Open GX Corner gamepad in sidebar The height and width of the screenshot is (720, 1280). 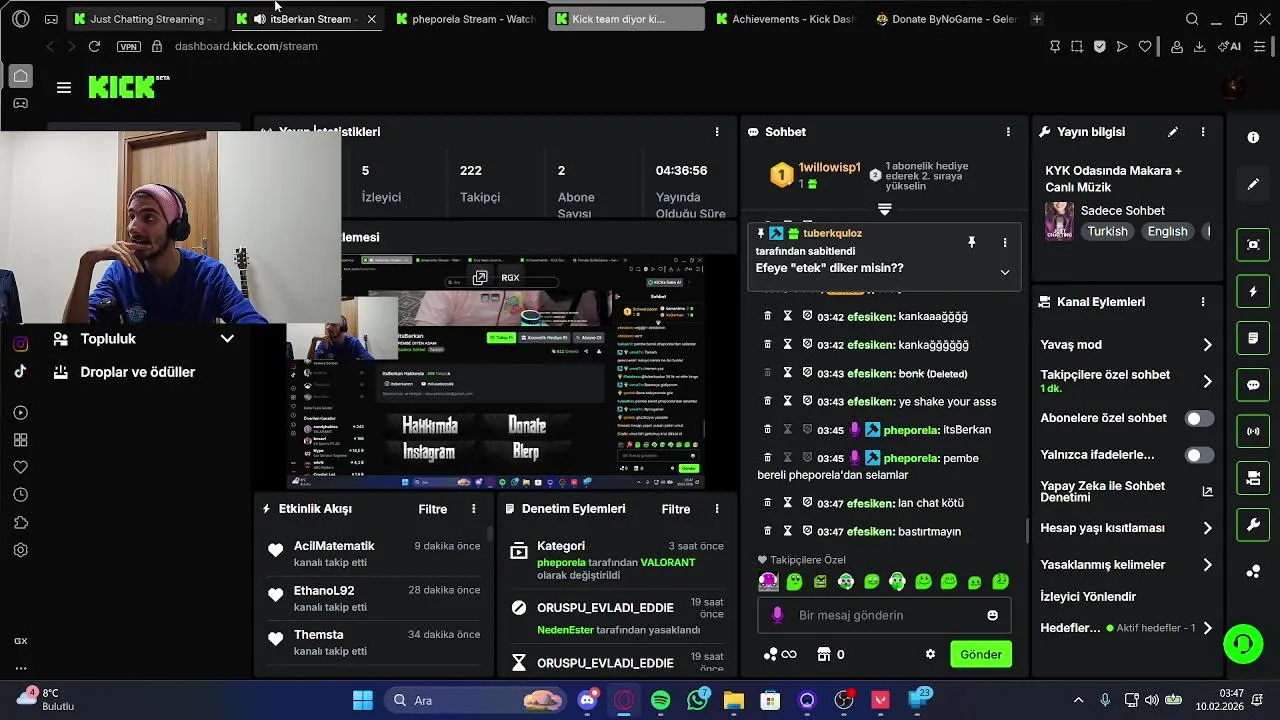[20, 103]
